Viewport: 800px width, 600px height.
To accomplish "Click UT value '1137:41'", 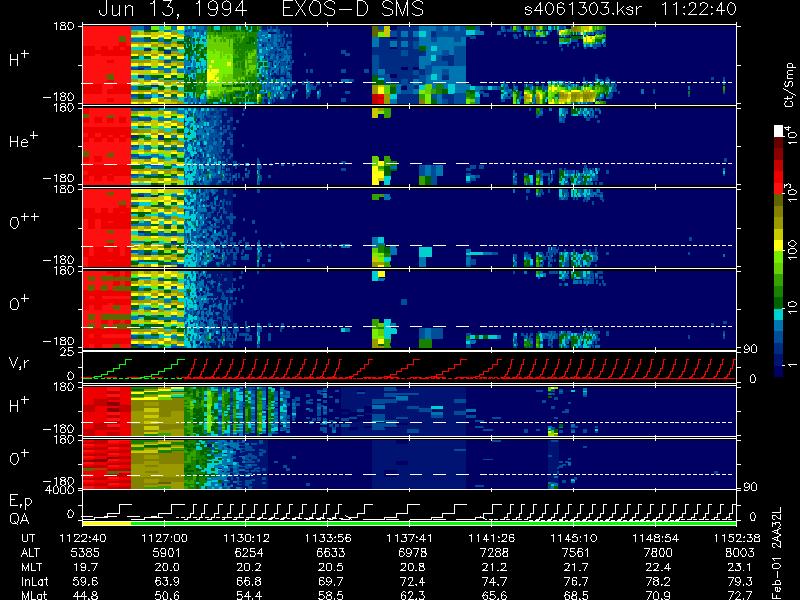I will tap(410, 538).
